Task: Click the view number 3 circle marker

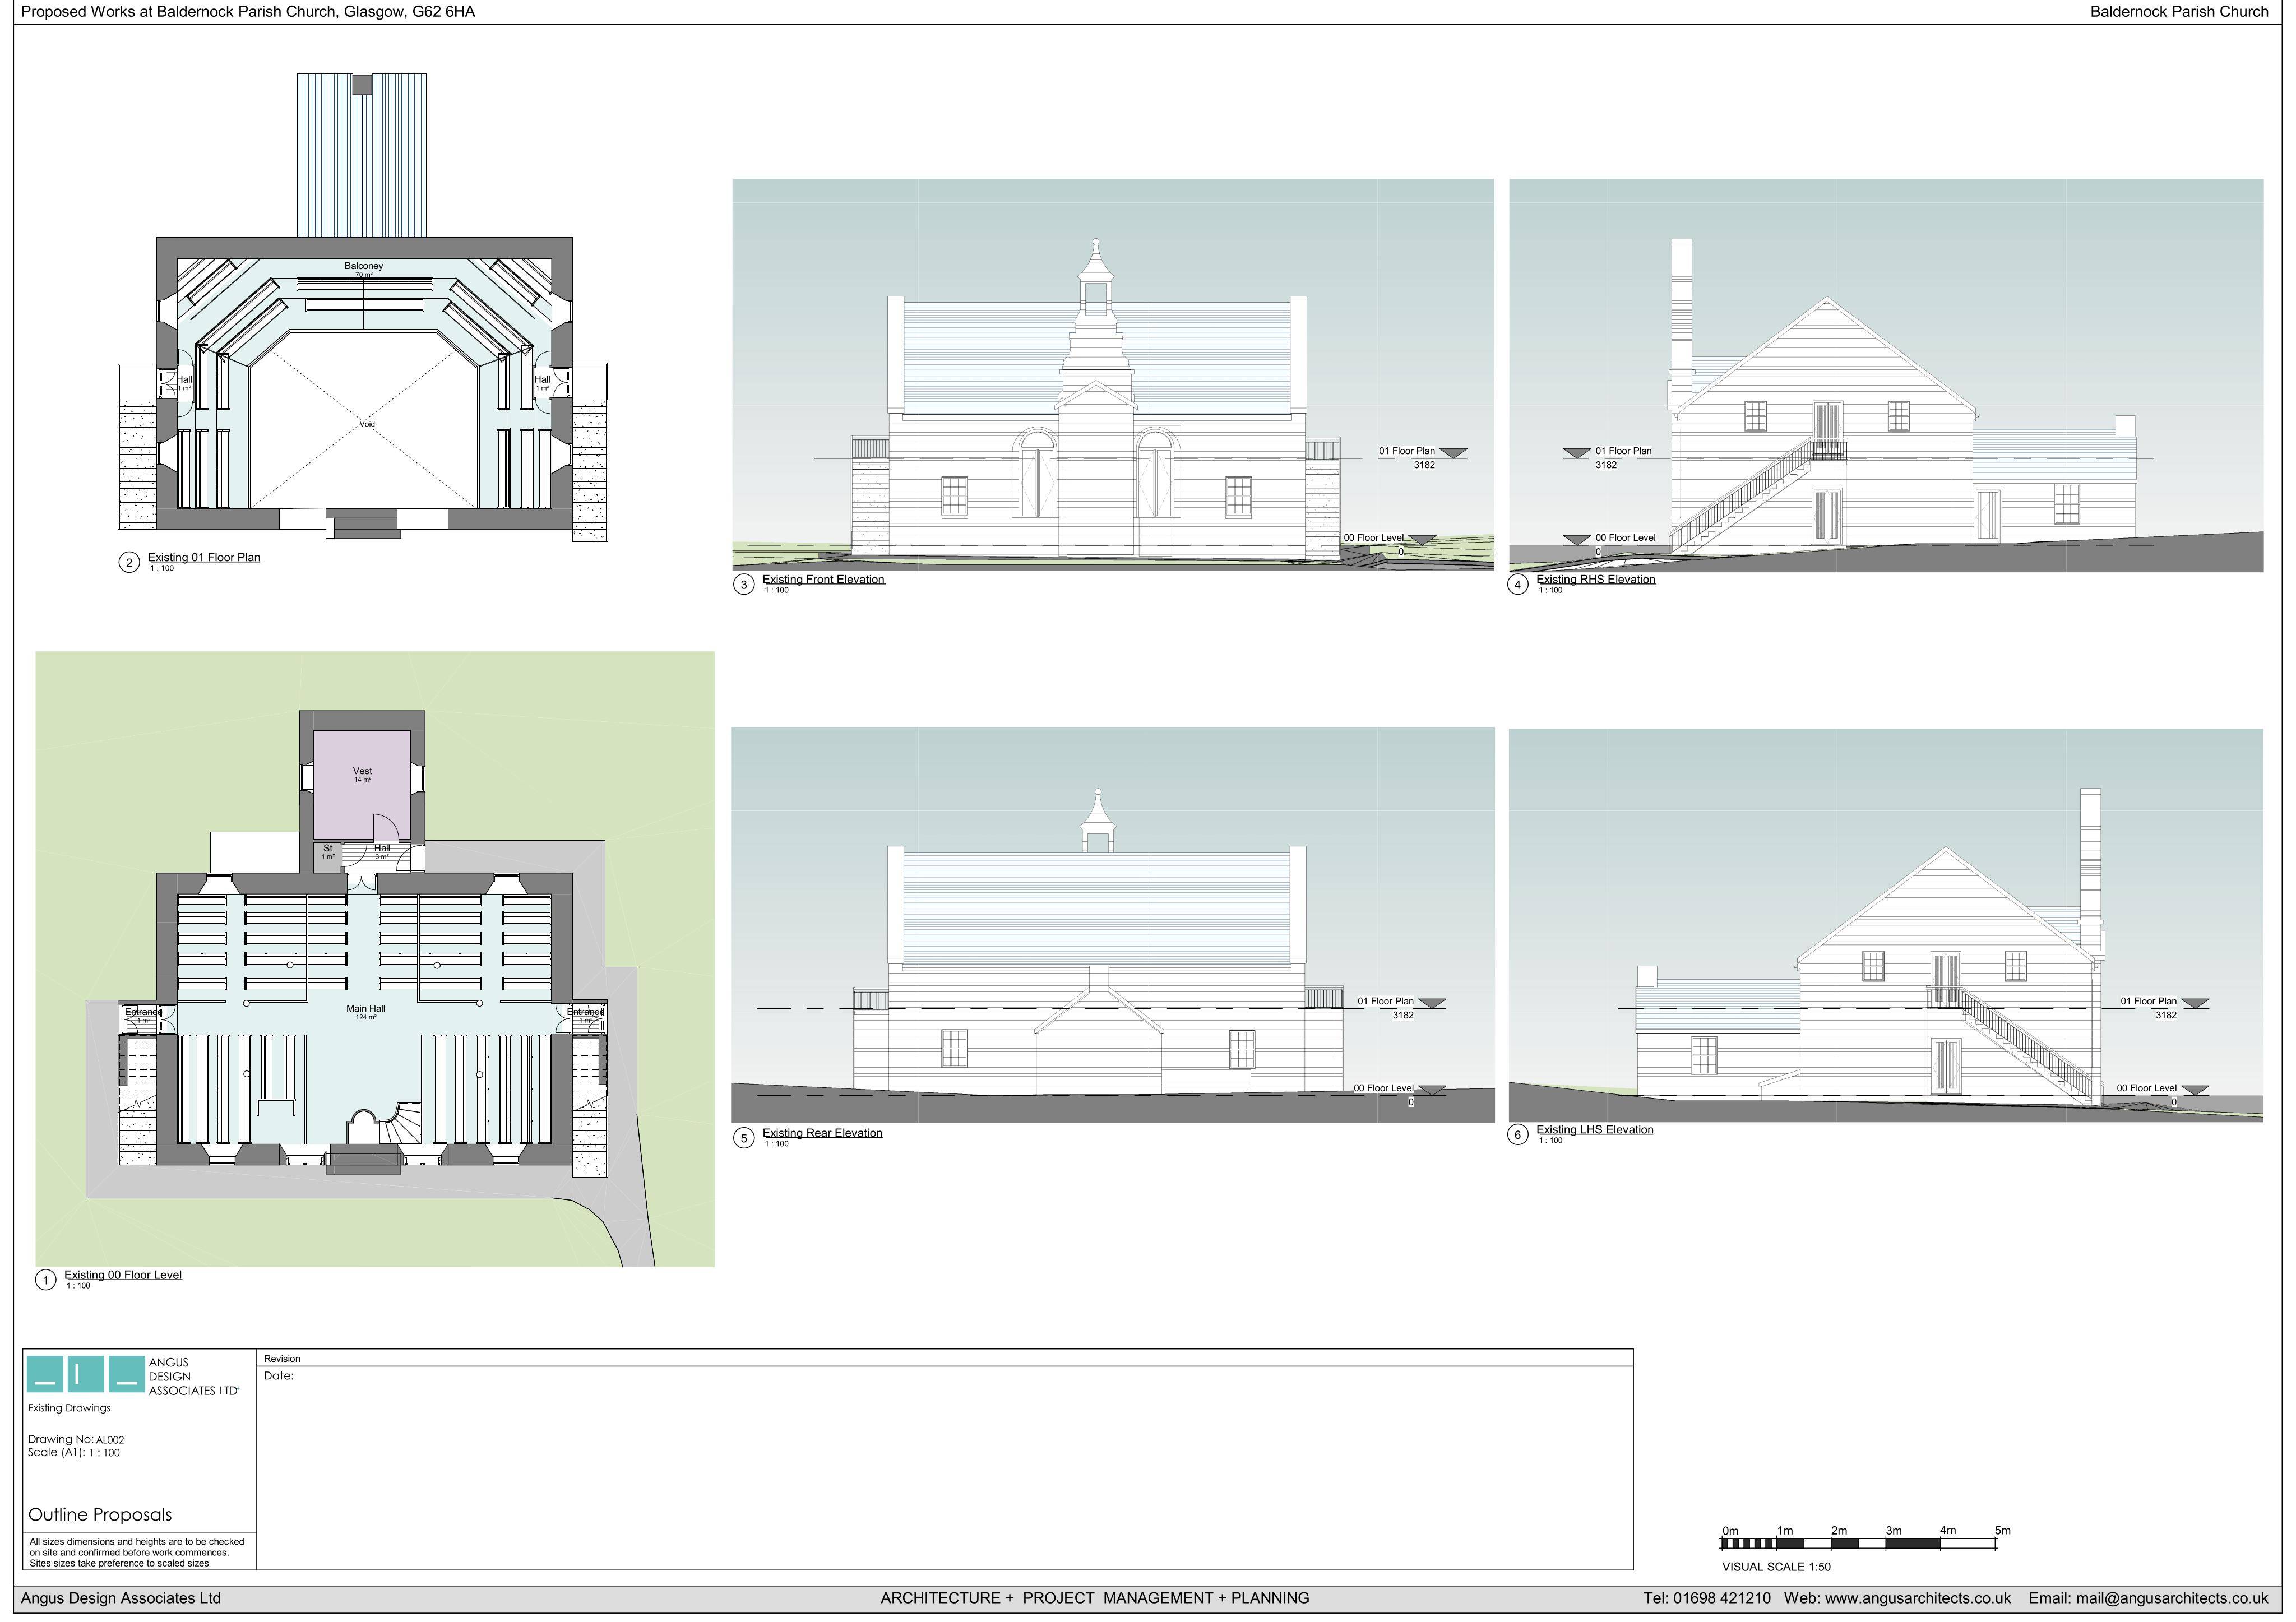Action: click(x=743, y=584)
